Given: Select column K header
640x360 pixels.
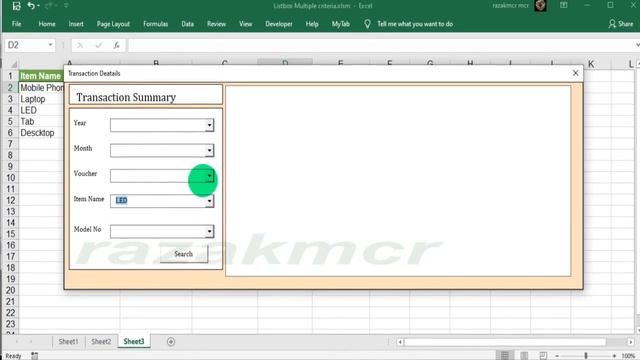Looking at the screenshot, I should (591, 64).
